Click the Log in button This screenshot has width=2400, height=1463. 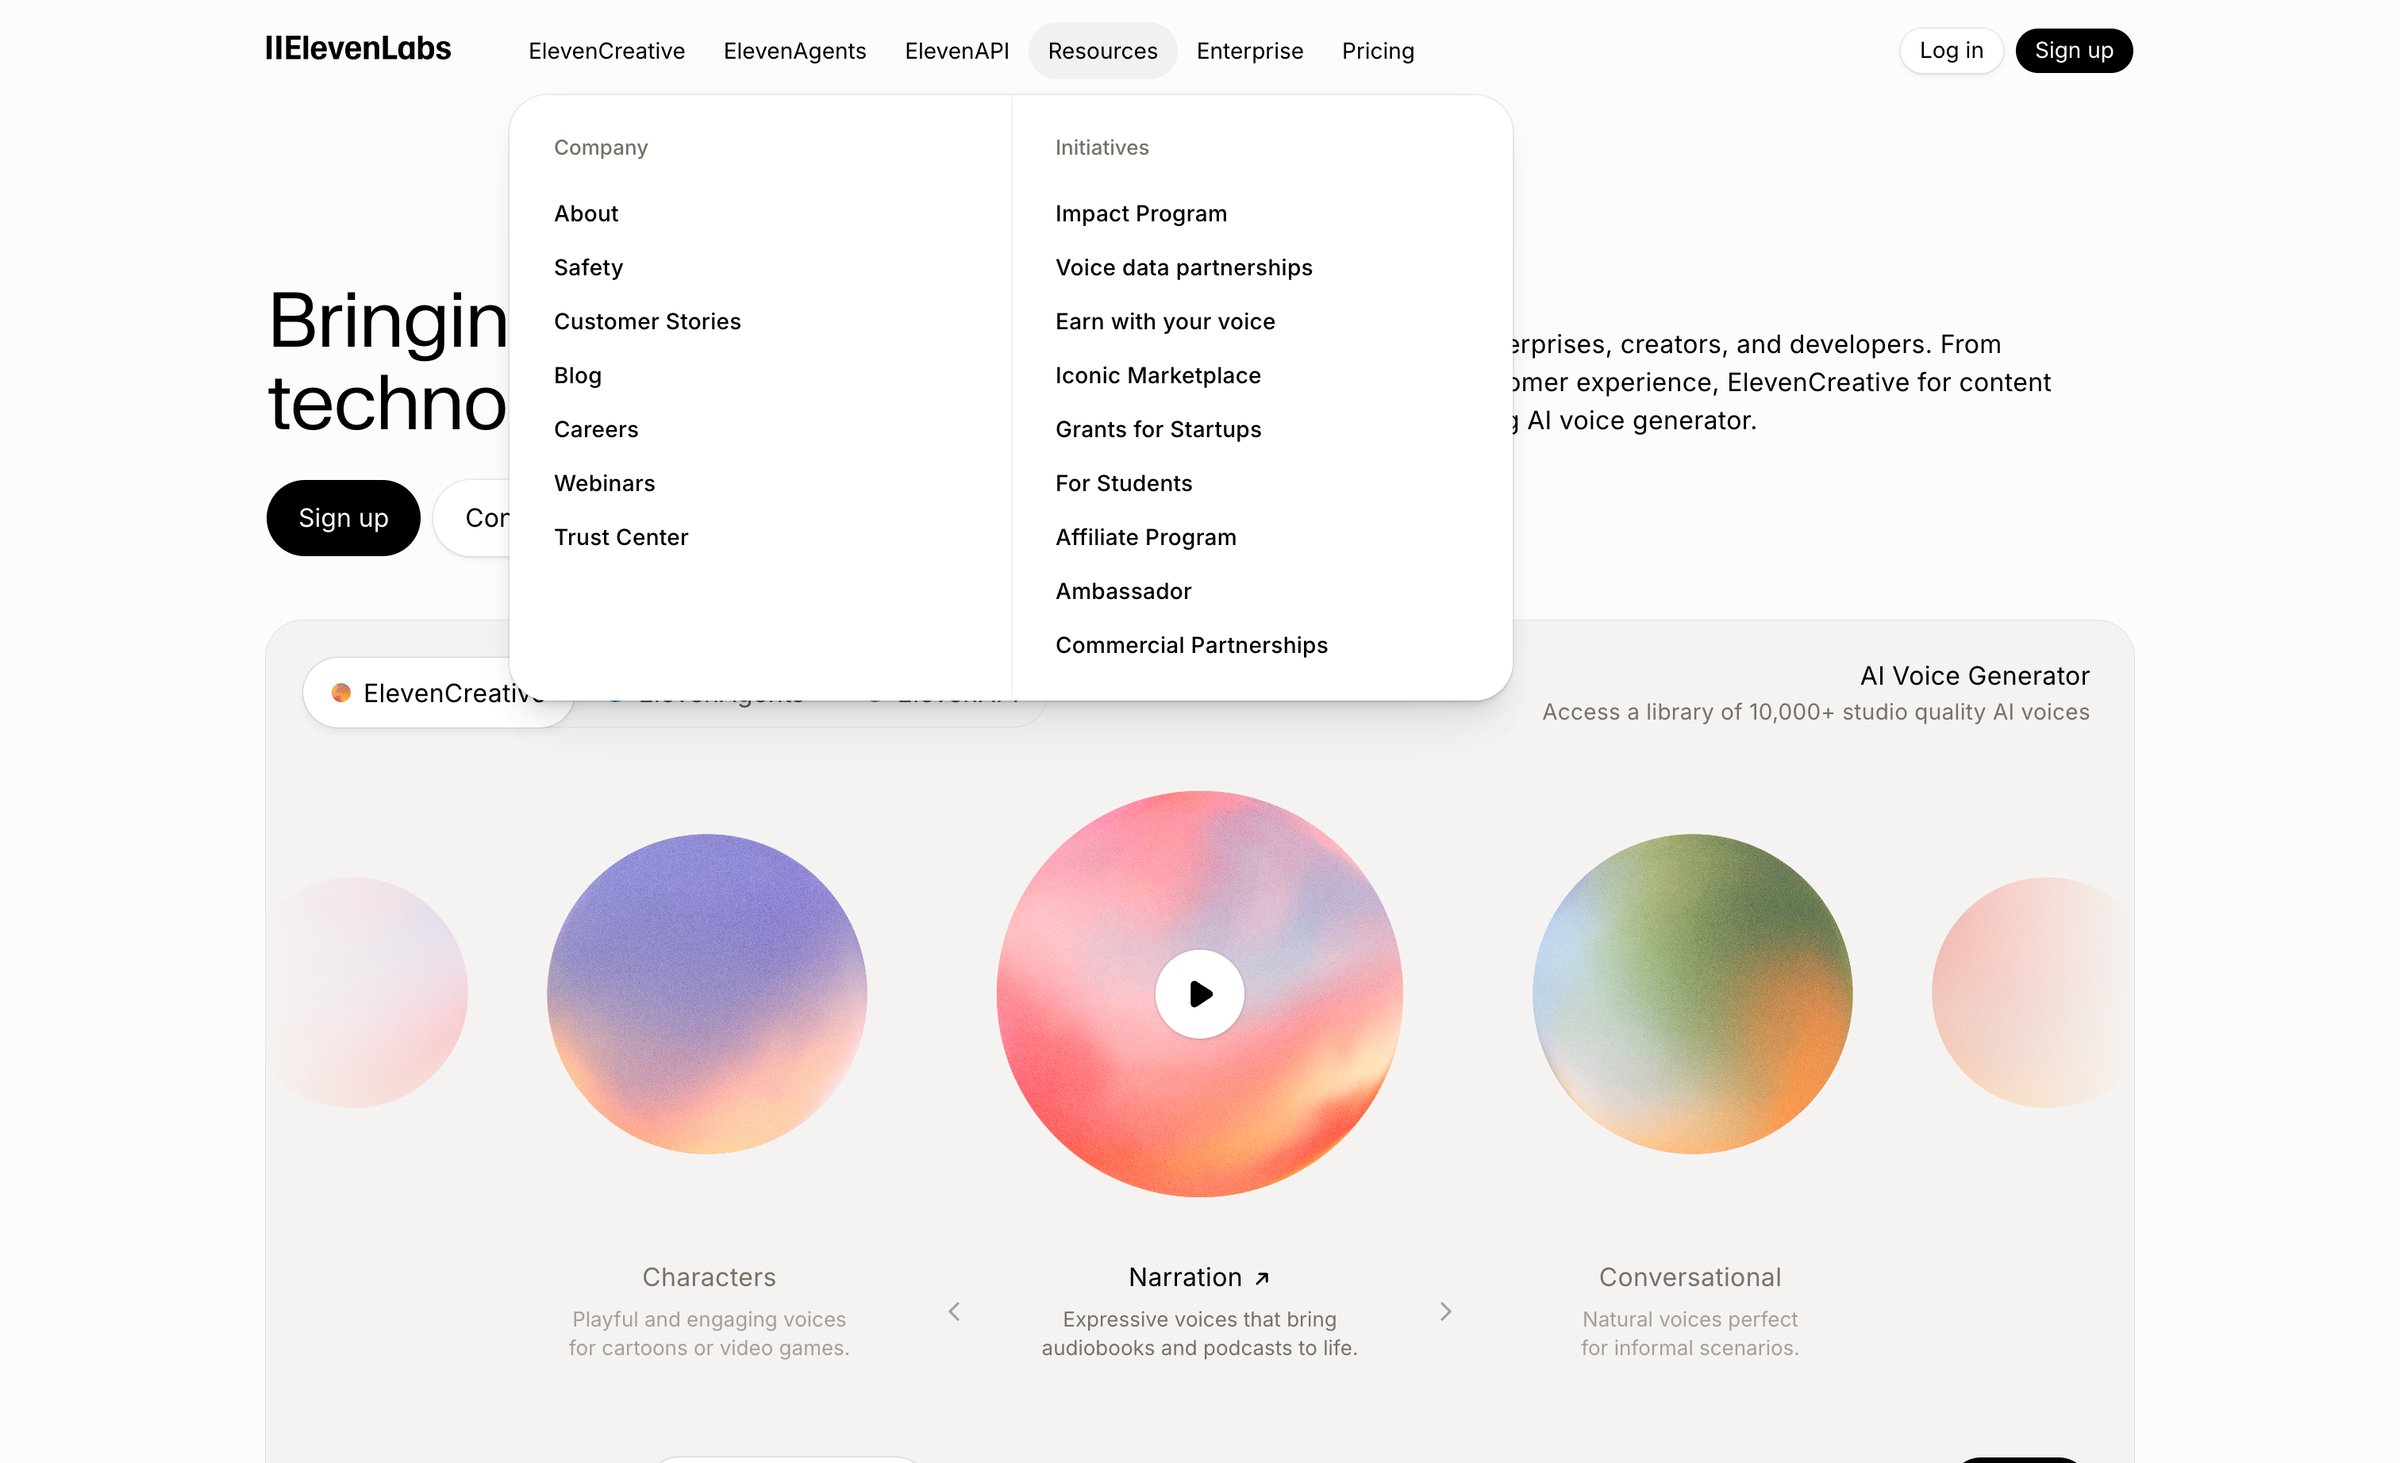point(1950,50)
